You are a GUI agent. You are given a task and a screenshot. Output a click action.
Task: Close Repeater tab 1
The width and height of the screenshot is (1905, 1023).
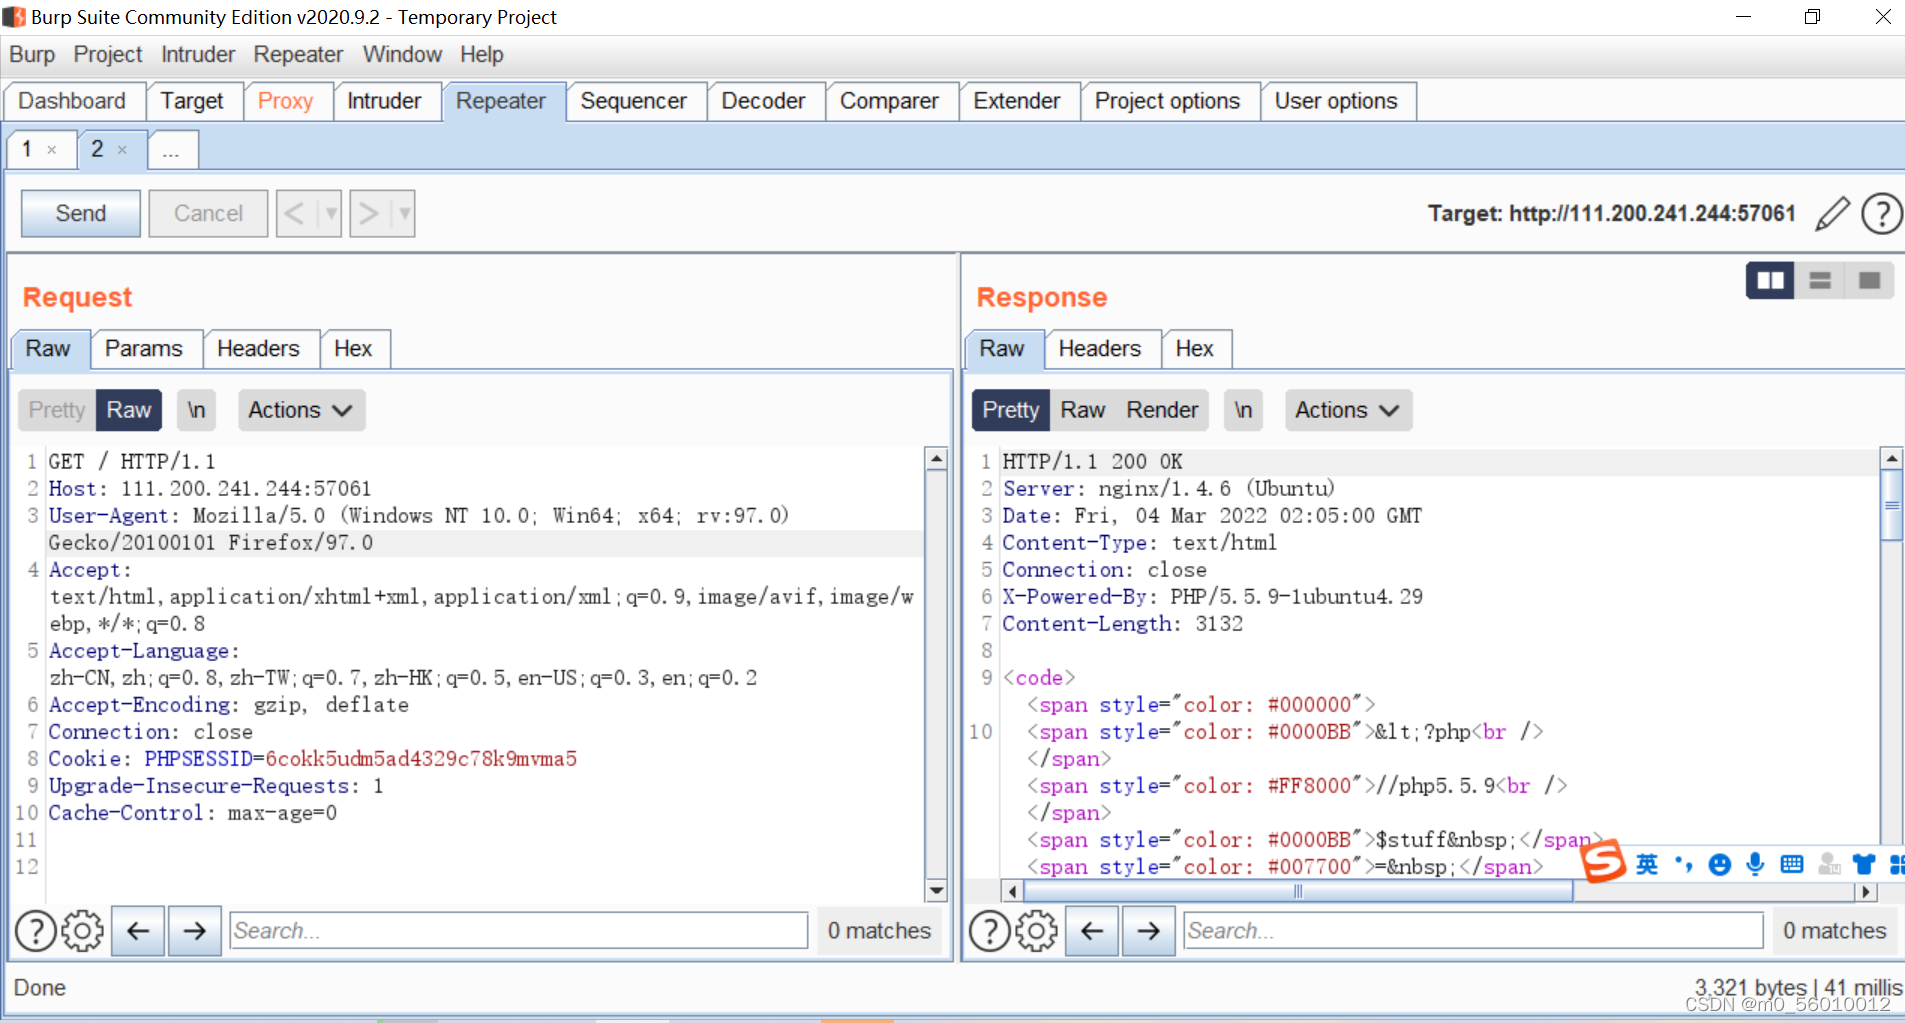52,150
